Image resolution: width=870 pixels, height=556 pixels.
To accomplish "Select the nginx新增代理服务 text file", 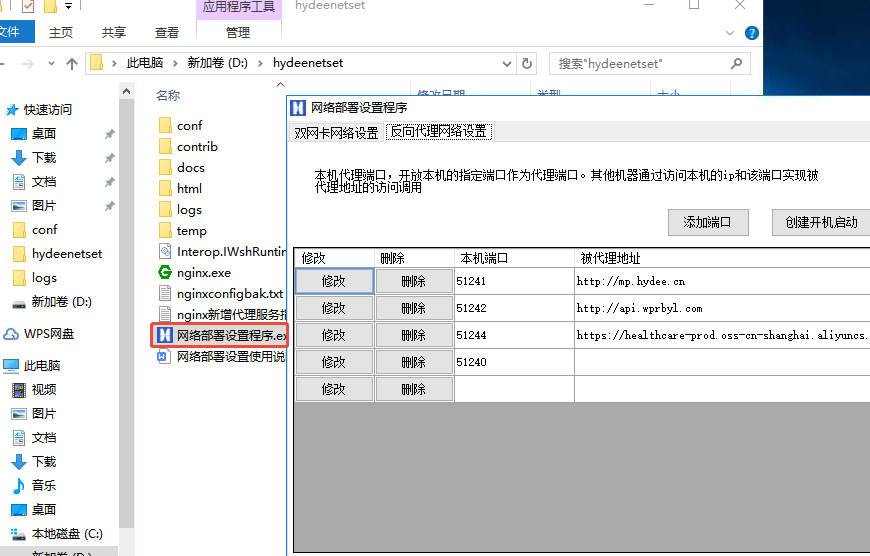I will [x=222, y=315].
